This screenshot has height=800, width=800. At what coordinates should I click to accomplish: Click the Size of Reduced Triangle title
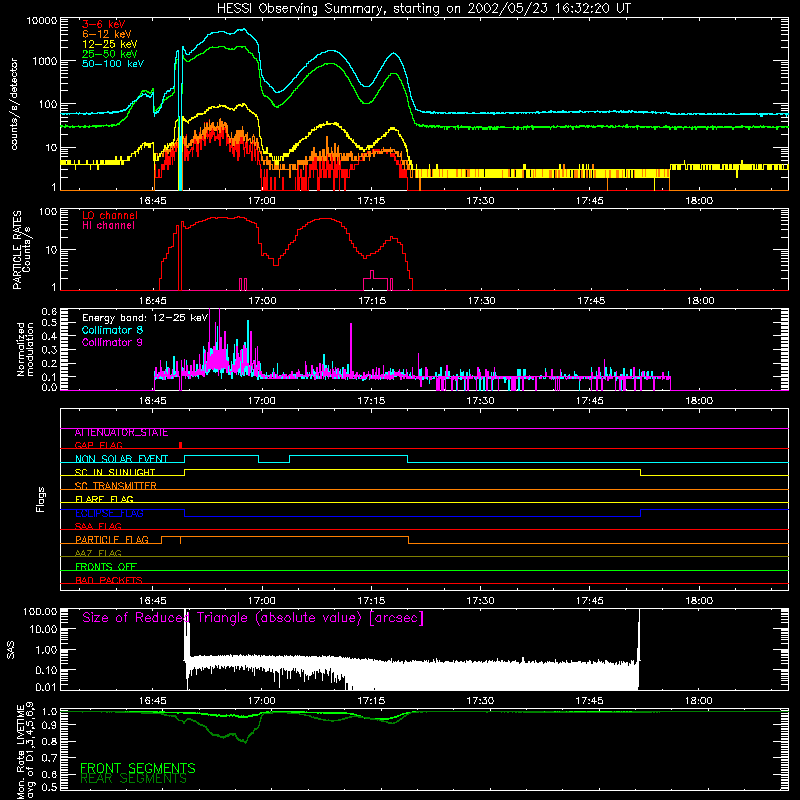click(x=253, y=618)
